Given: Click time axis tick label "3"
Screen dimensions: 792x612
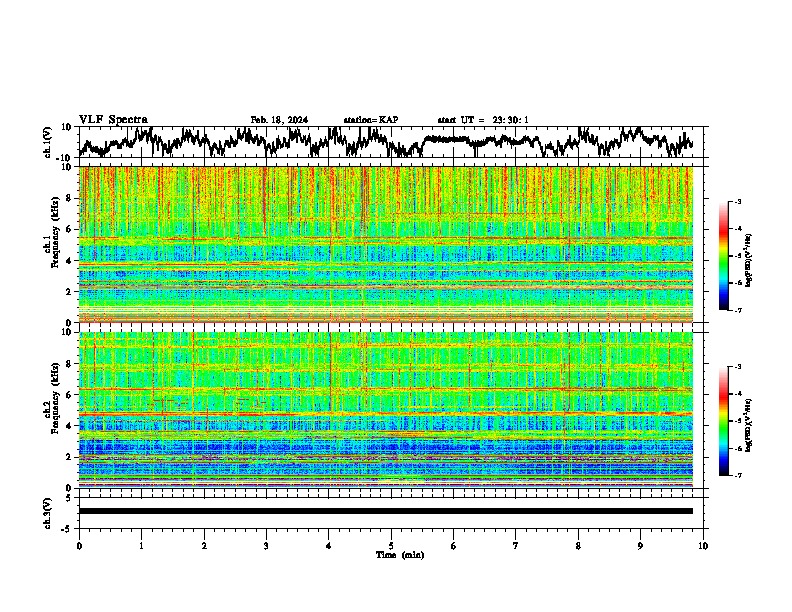Looking at the screenshot, I should (x=266, y=546).
